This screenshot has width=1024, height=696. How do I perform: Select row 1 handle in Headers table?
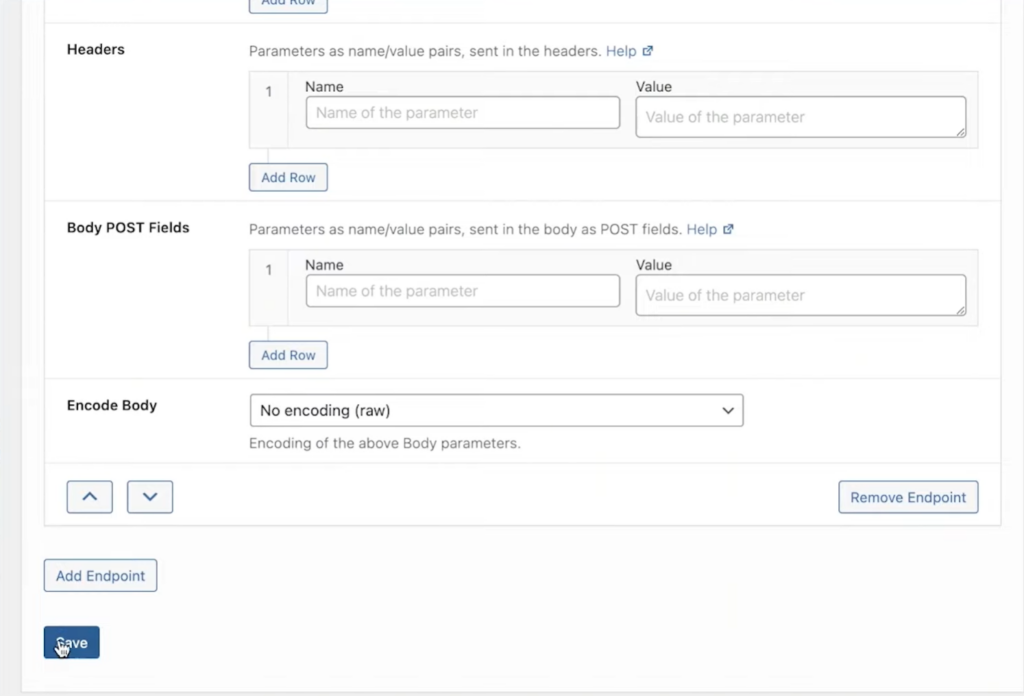(x=268, y=92)
